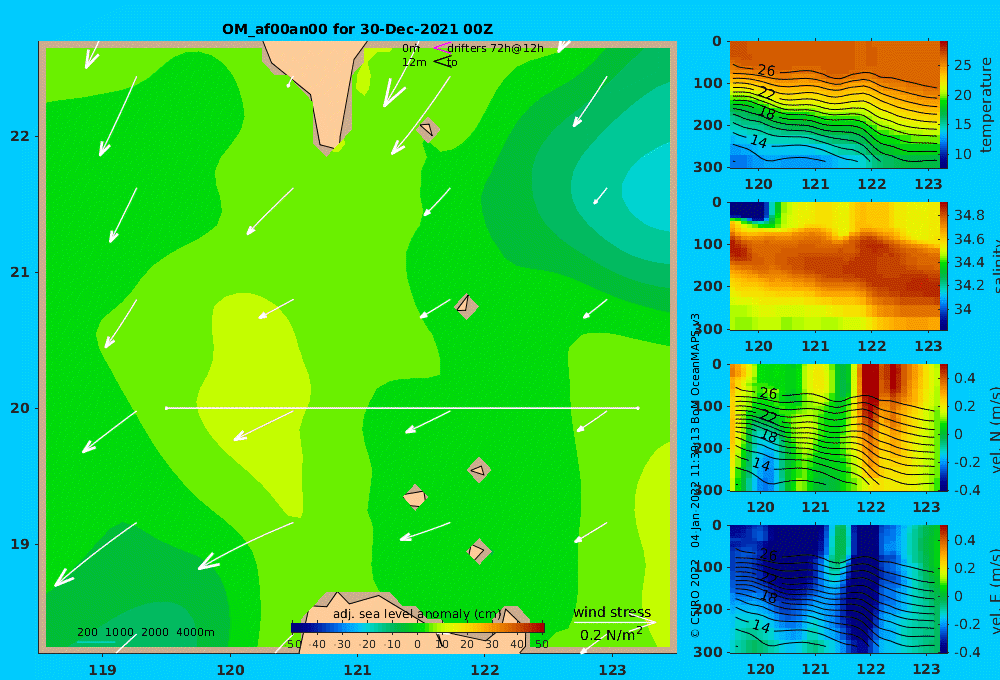Screen dimensions: 1000x680
Task: Click the '0m' legend label
Action: tap(411, 48)
